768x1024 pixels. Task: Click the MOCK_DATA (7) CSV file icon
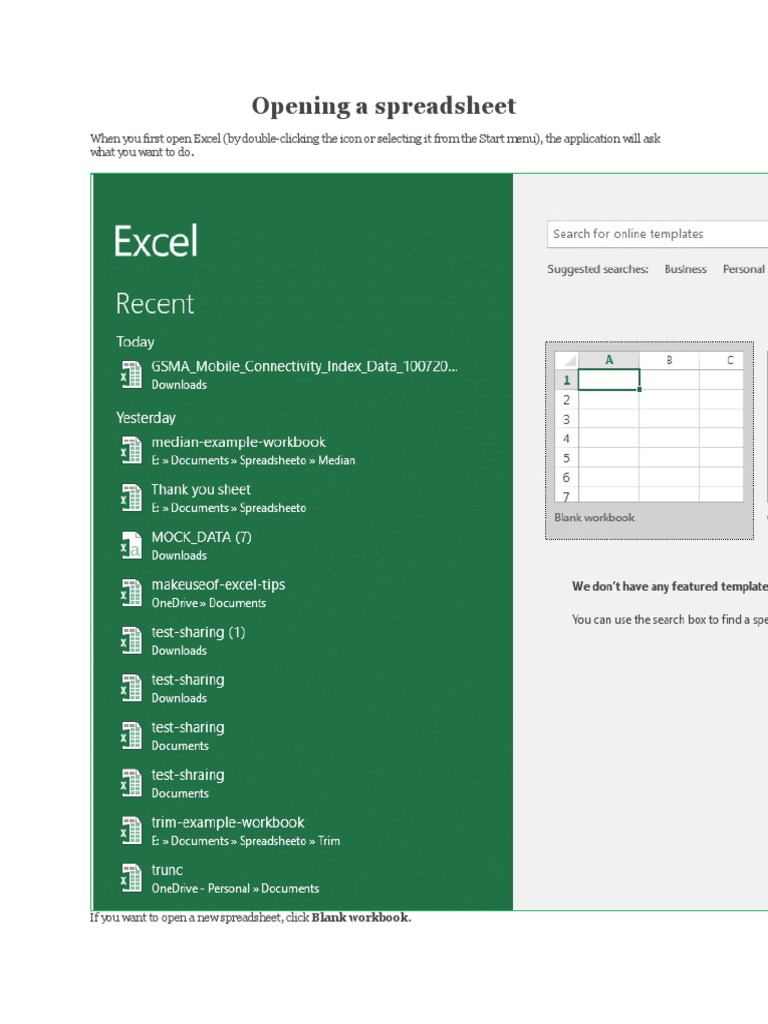pyautogui.click(x=131, y=546)
